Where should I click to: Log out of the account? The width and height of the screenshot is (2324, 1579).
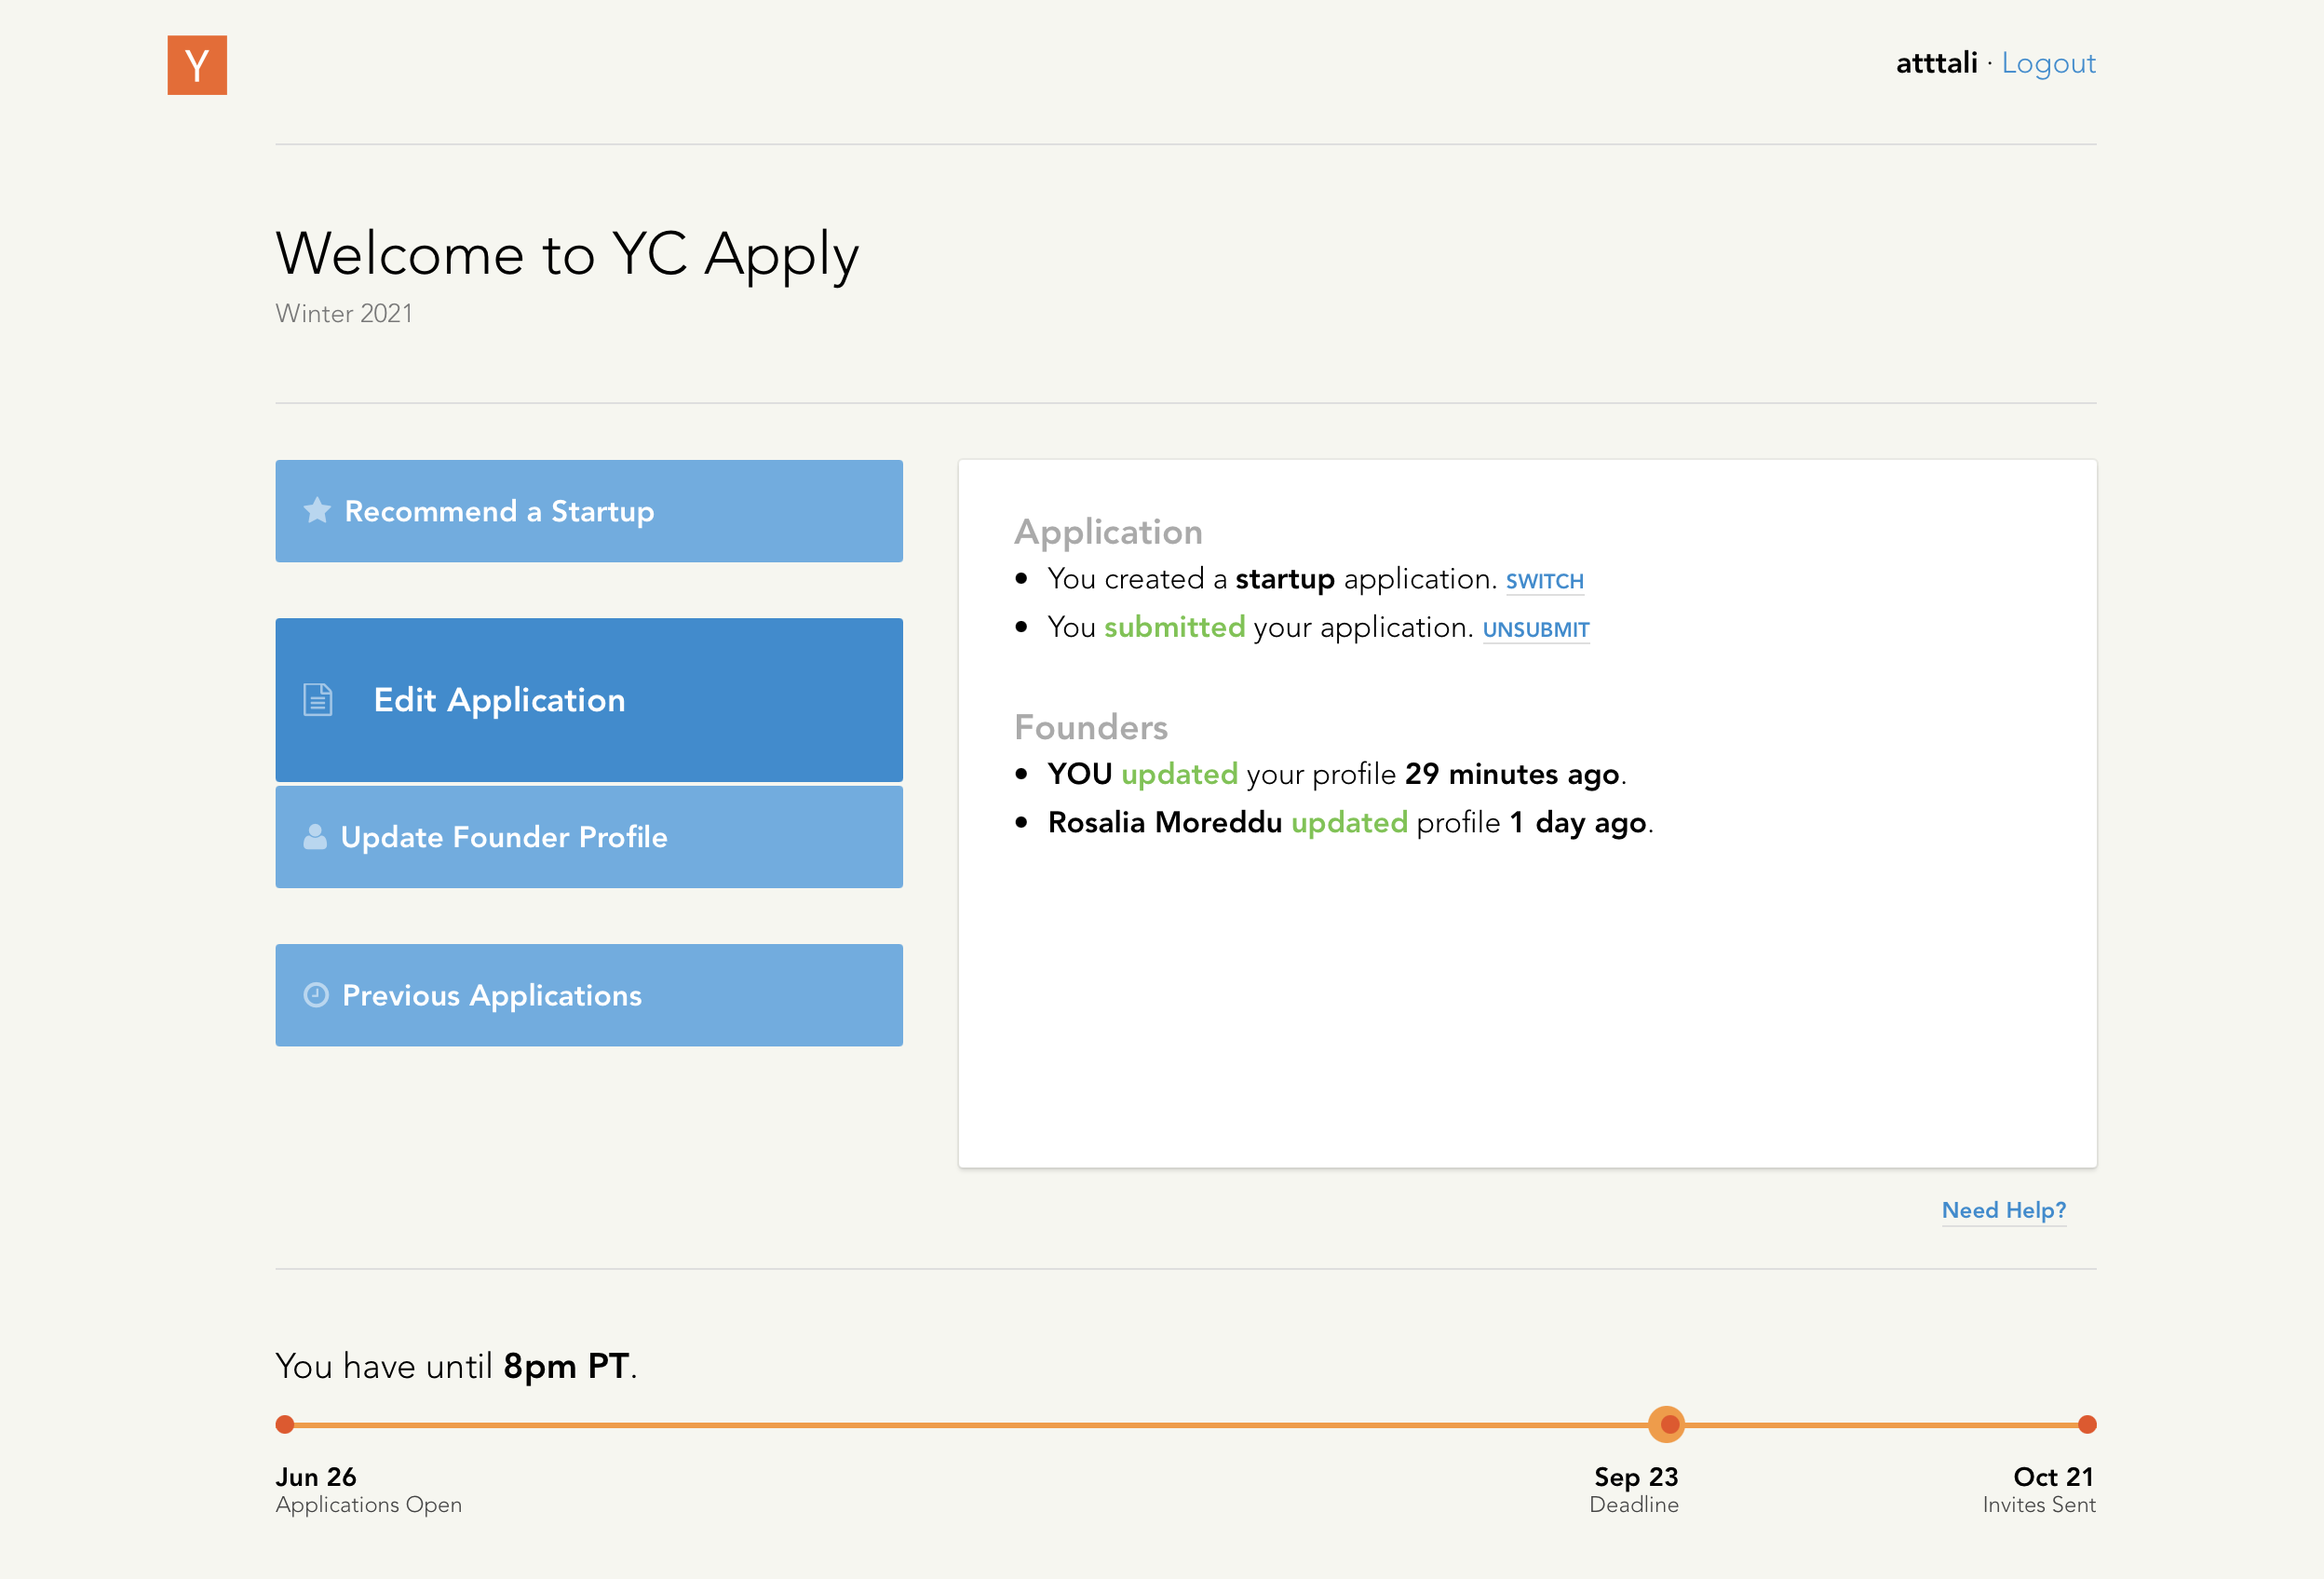point(2048,63)
